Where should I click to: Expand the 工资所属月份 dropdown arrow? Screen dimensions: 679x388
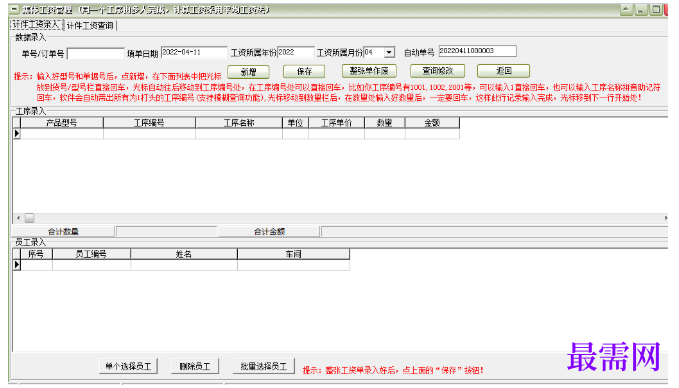click(x=389, y=52)
